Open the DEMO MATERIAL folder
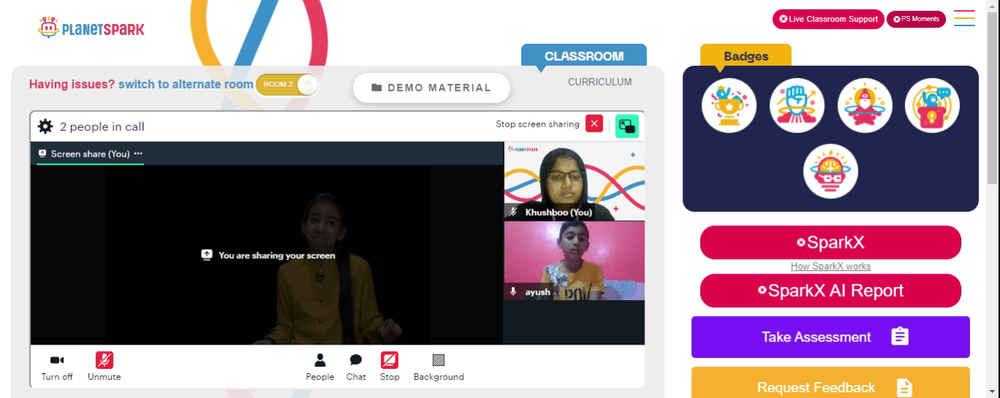1000x398 pixels. [x=432, y=88]
